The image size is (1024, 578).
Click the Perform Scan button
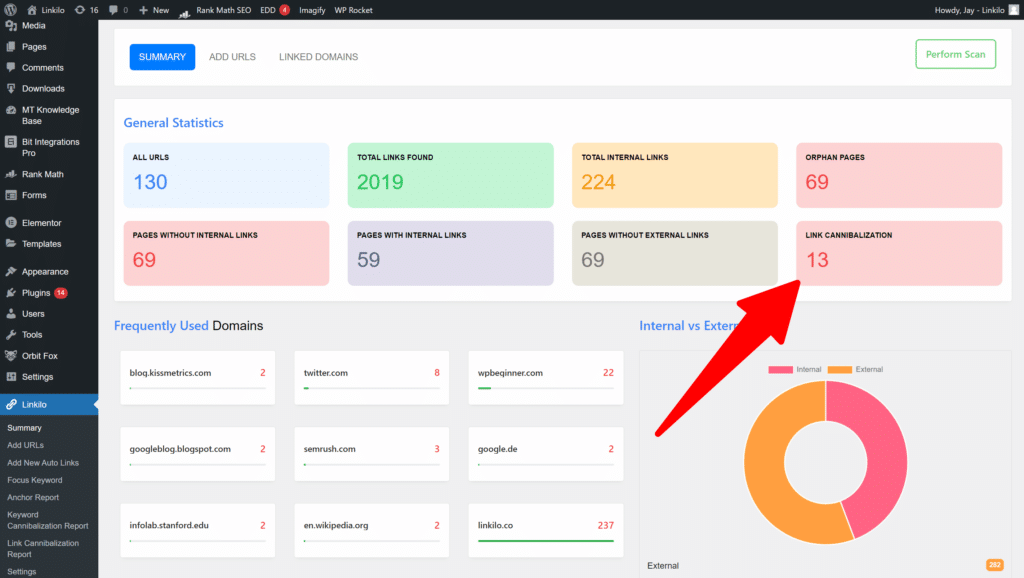955,54
